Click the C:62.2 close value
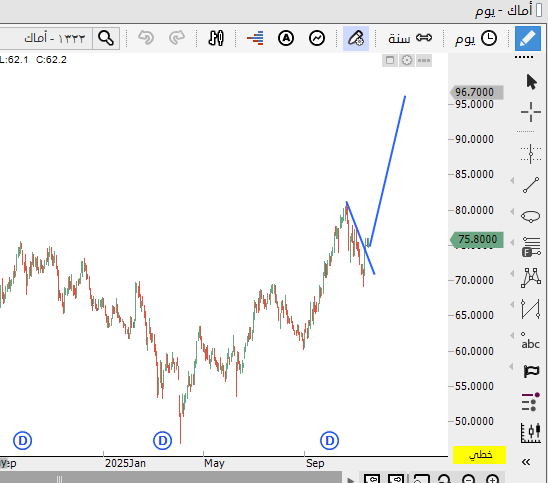The image size is (548, 483). (x=51, y=60)
